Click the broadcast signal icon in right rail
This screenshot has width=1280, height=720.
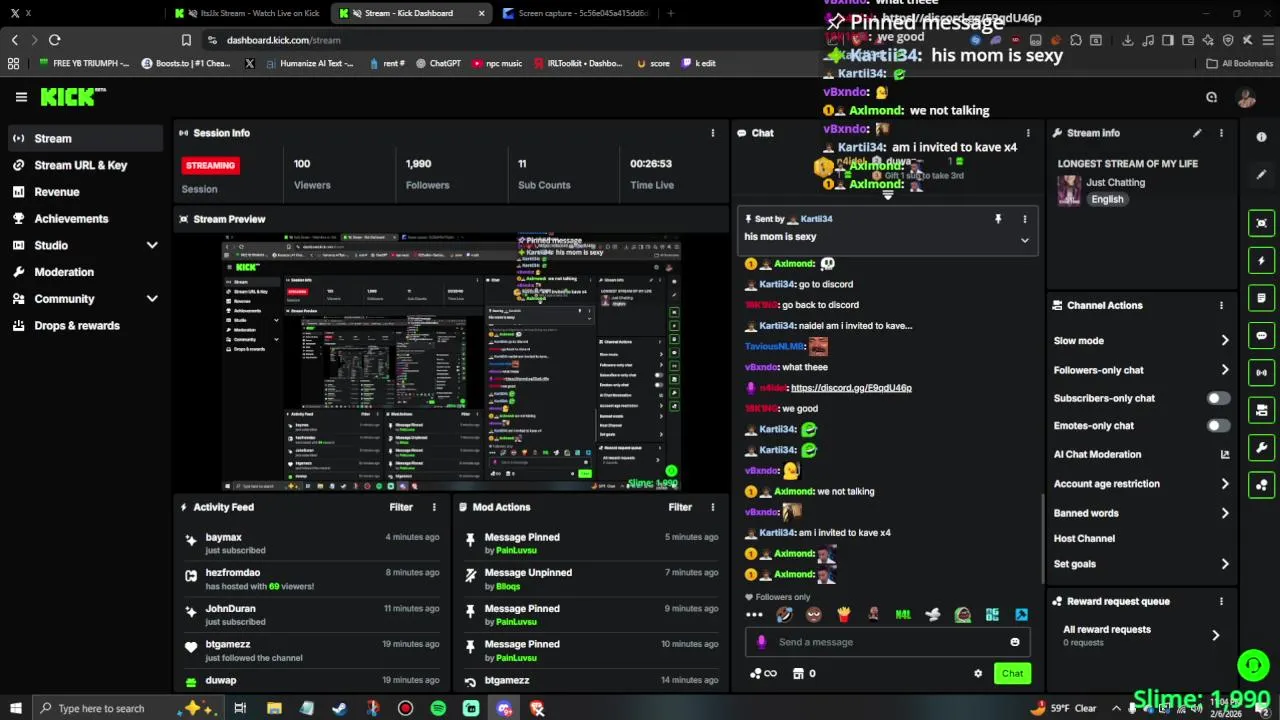(x=1262, y=373)
